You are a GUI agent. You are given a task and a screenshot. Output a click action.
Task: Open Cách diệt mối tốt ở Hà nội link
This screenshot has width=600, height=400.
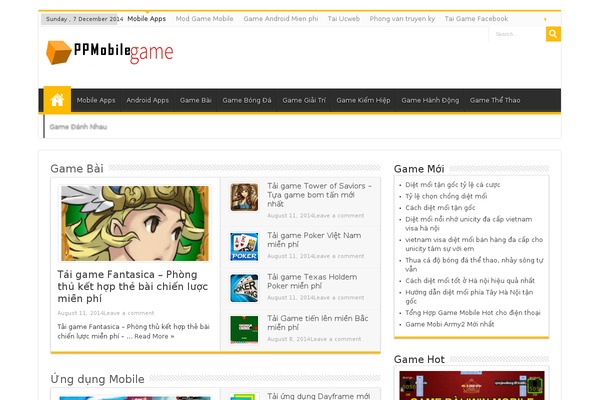click(x=470, y=281)
